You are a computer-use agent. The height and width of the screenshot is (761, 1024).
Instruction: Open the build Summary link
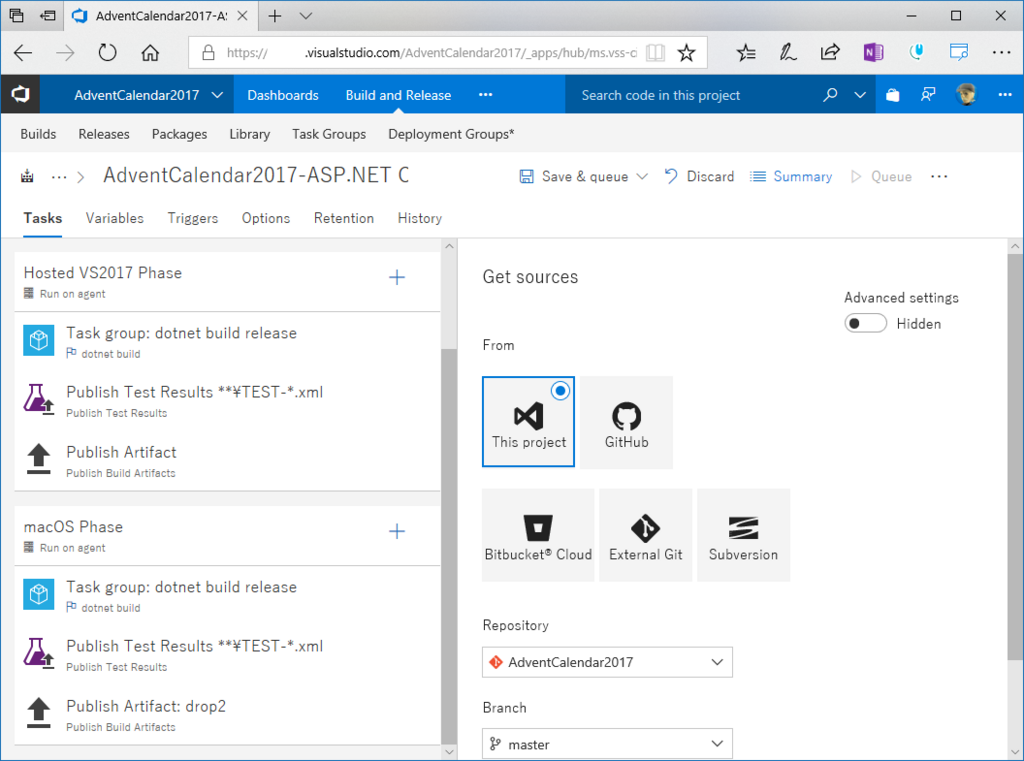click(791, 176)
